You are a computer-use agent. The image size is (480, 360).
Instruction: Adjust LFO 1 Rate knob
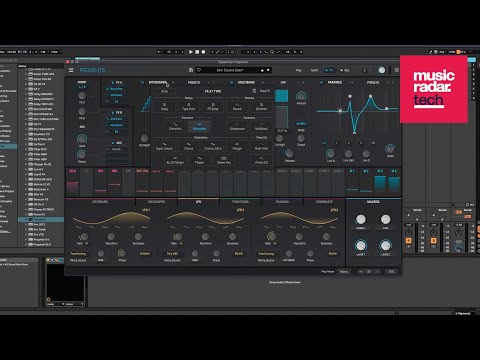pos(83,237)
